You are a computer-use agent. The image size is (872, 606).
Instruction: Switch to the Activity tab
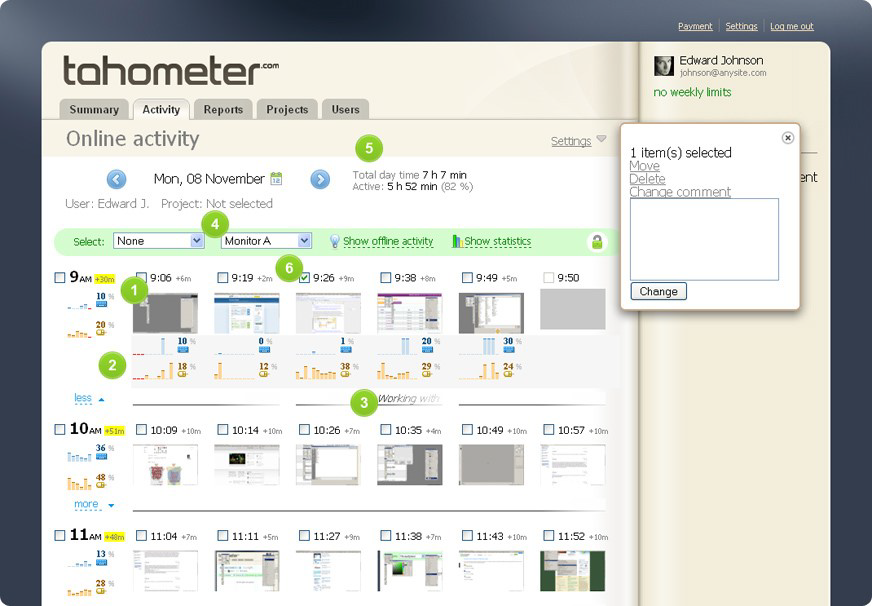click(x=161, y=110)
